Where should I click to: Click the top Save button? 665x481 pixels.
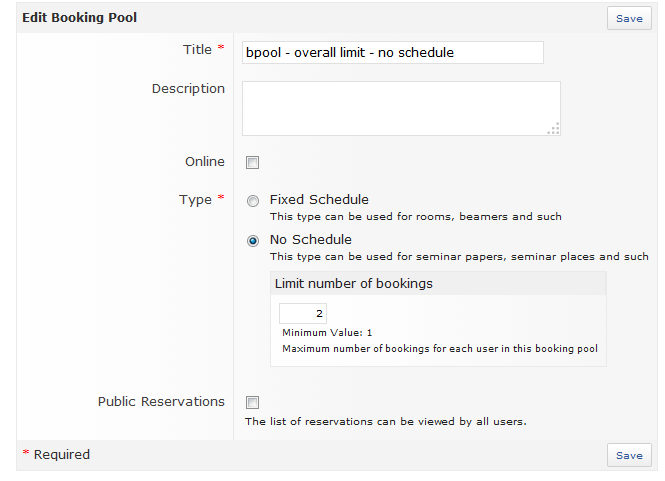[629, 18]
